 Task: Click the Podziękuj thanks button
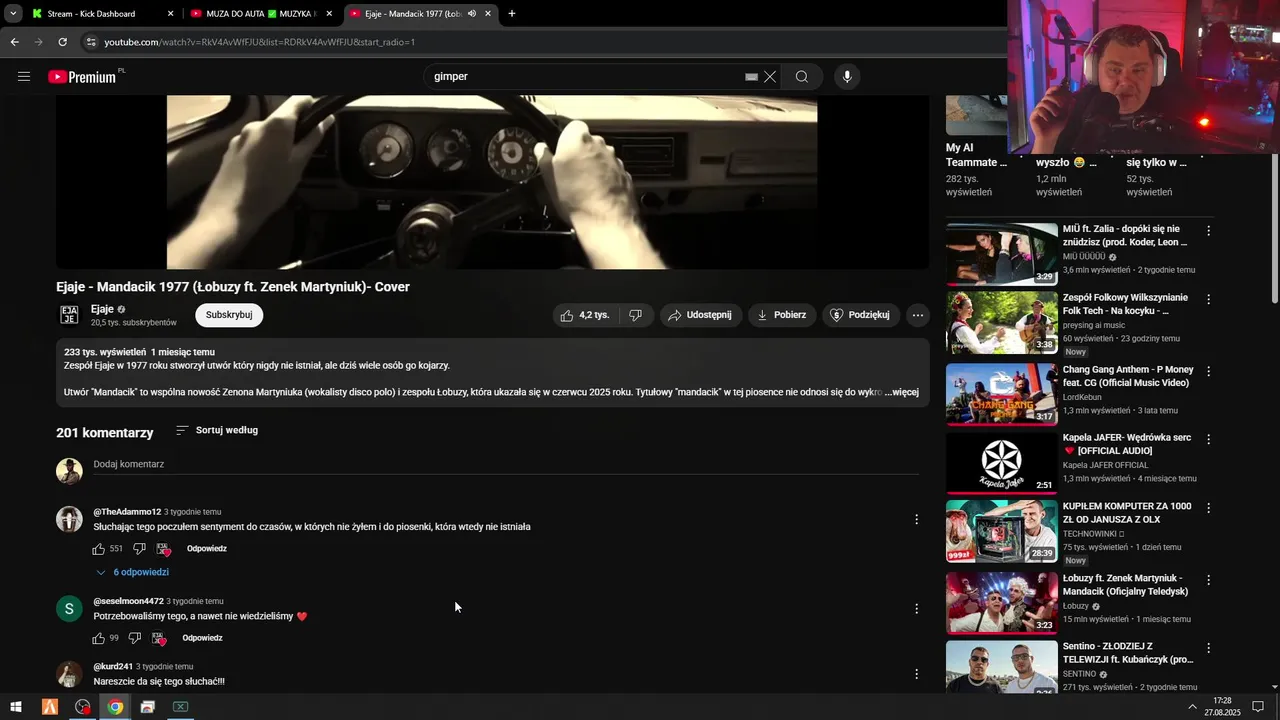[860, 315]
